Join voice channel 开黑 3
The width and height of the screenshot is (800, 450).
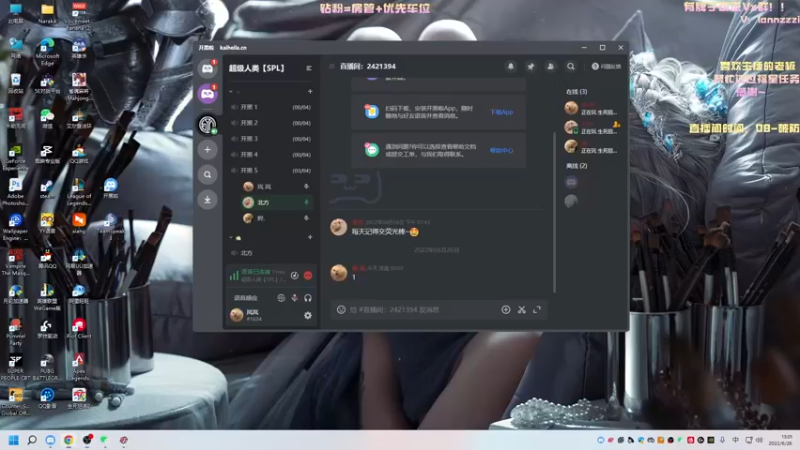pos(270,139)
